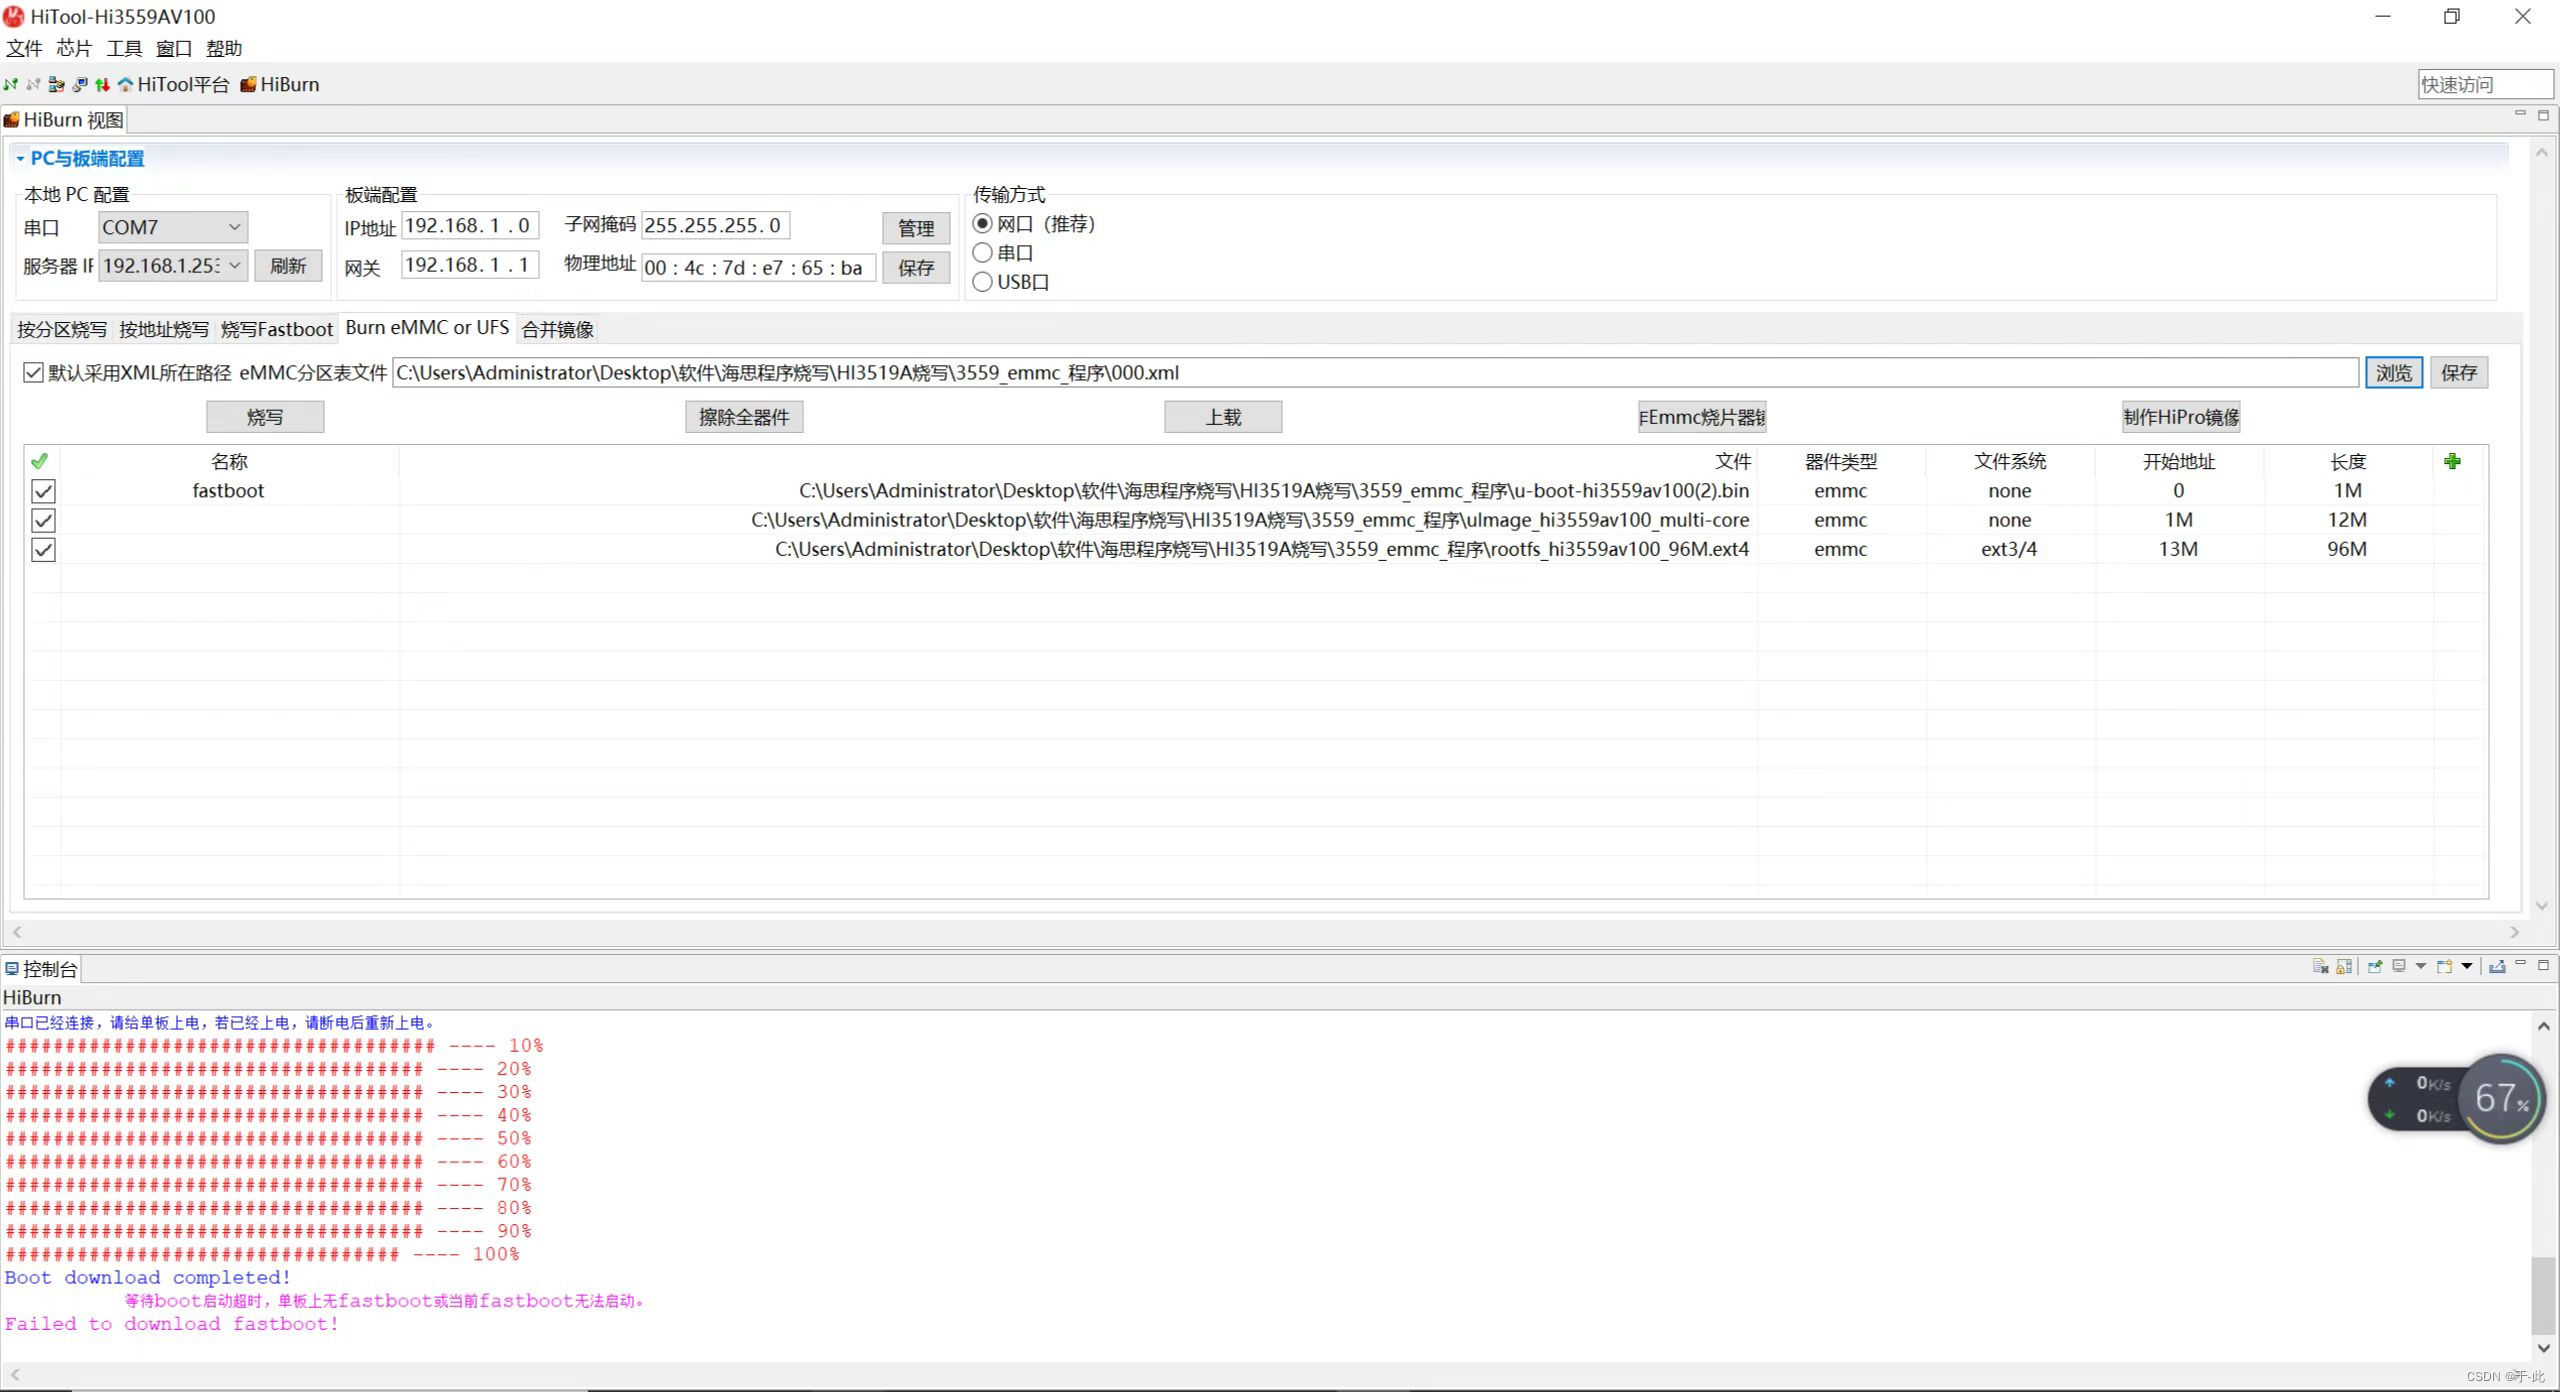
Task: Uncheck the fastboot partition checkbox
Action: (x=43, y=491)
